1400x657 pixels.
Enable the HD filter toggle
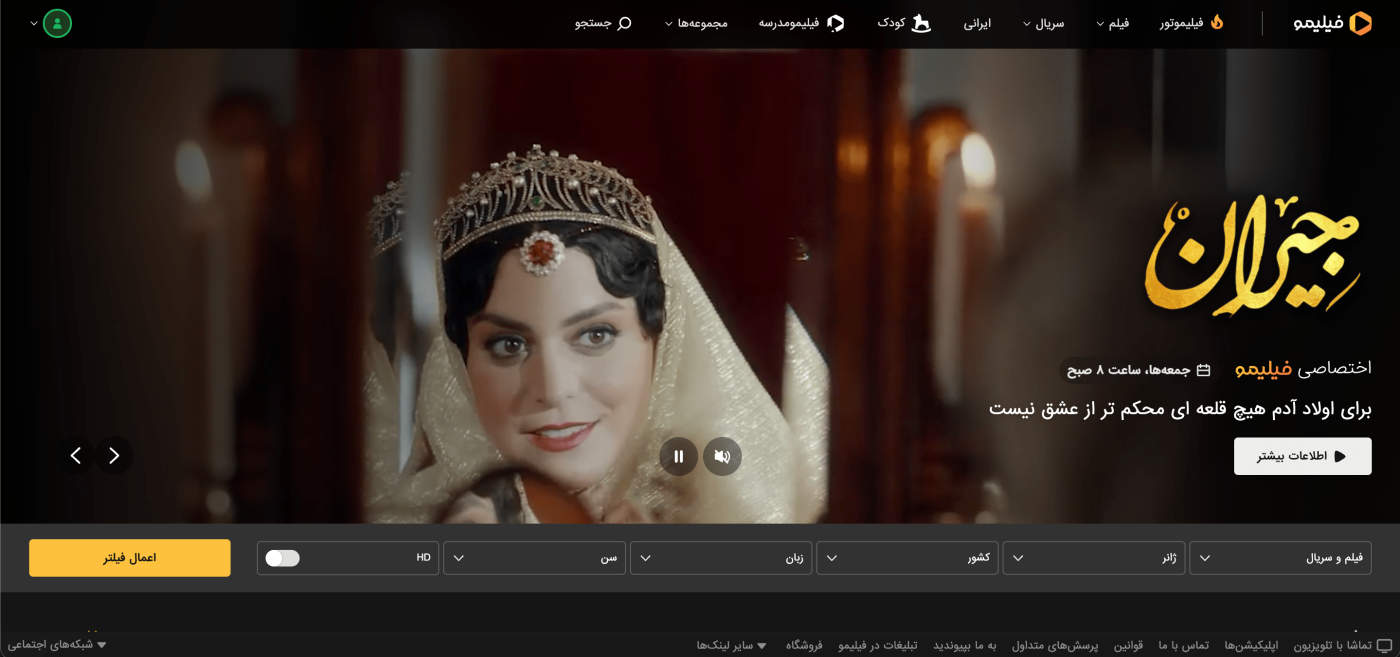[x=282, y=557]
